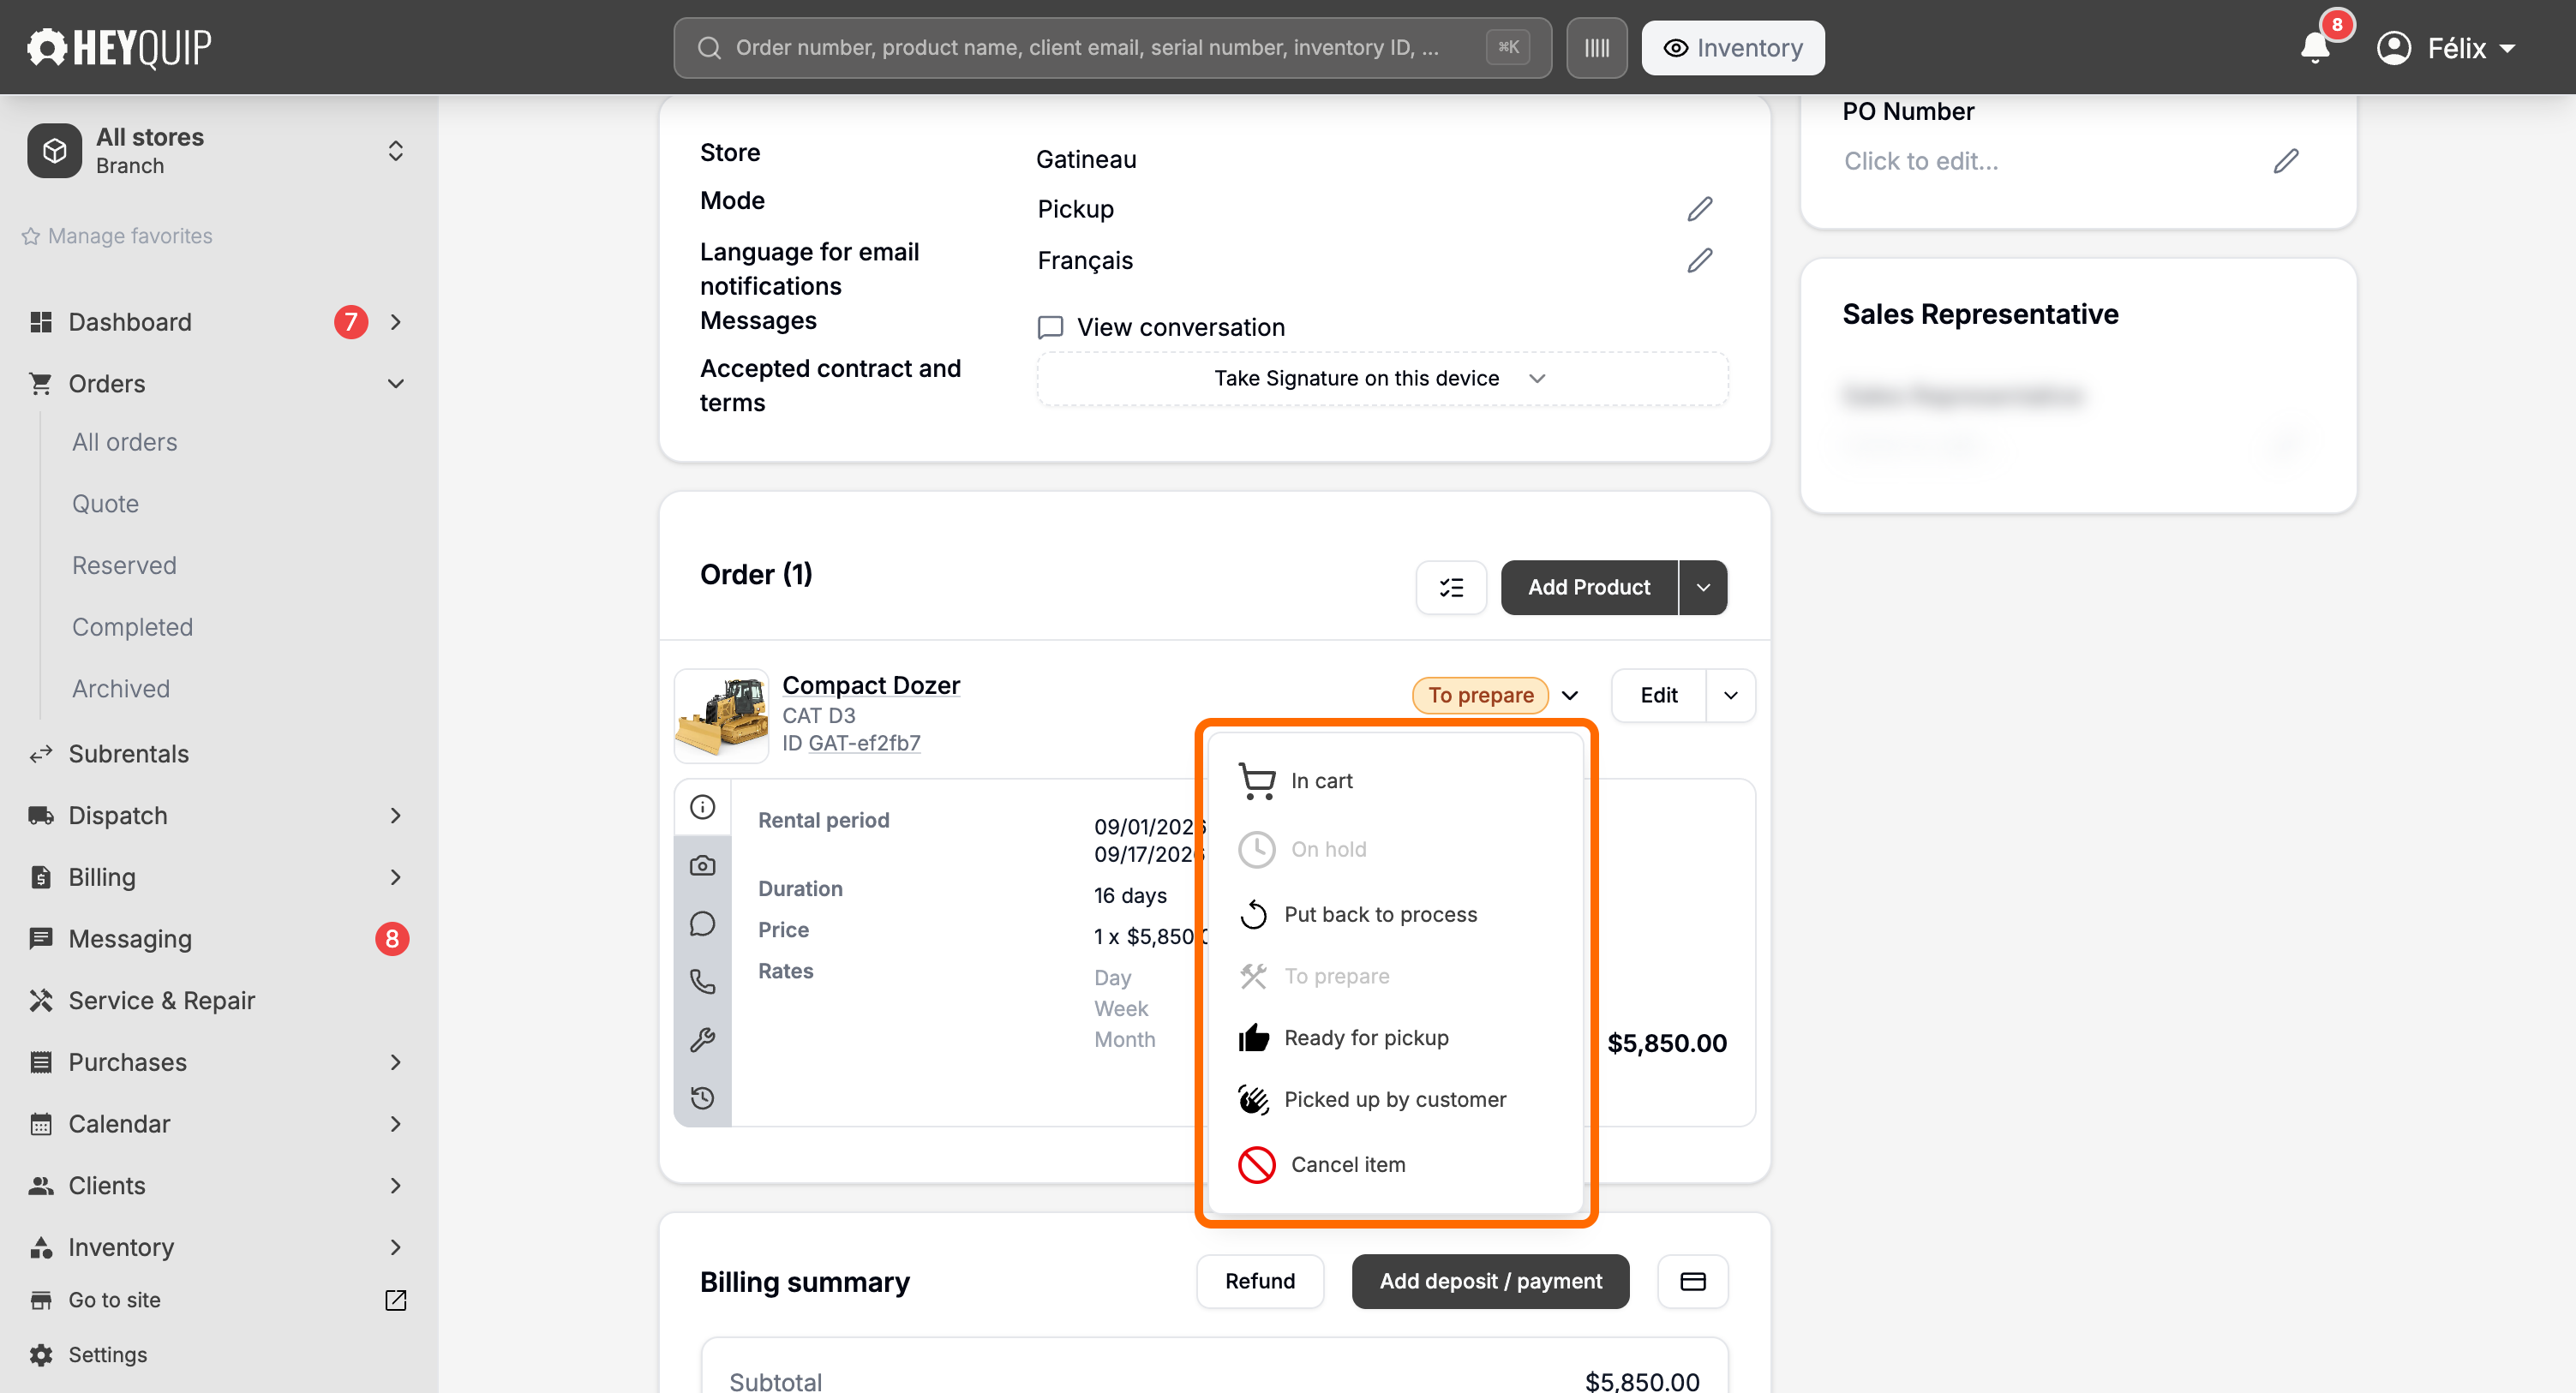2576x1393 pixels.
Task: Select Picked up by customer
Action: click(1395, 1100)
